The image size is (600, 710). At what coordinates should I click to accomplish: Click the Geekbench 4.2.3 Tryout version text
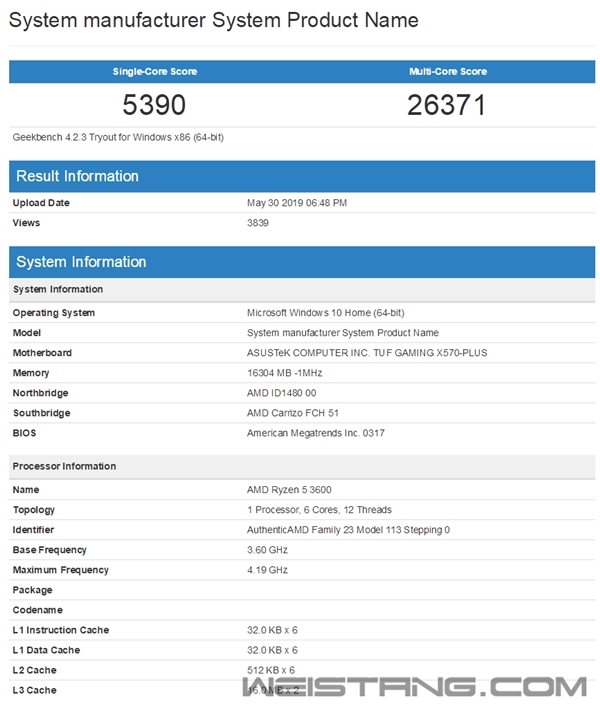118,137
